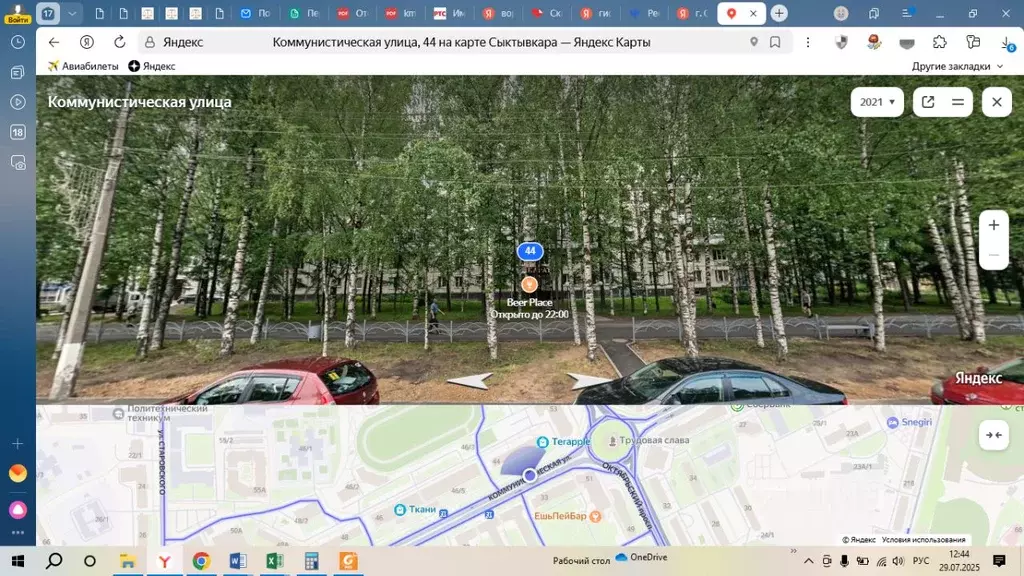Image resolution: width=1024 pixels, height=576 pixels.
Task: Click the Tегарple place on map
Action: coord(564,442)
